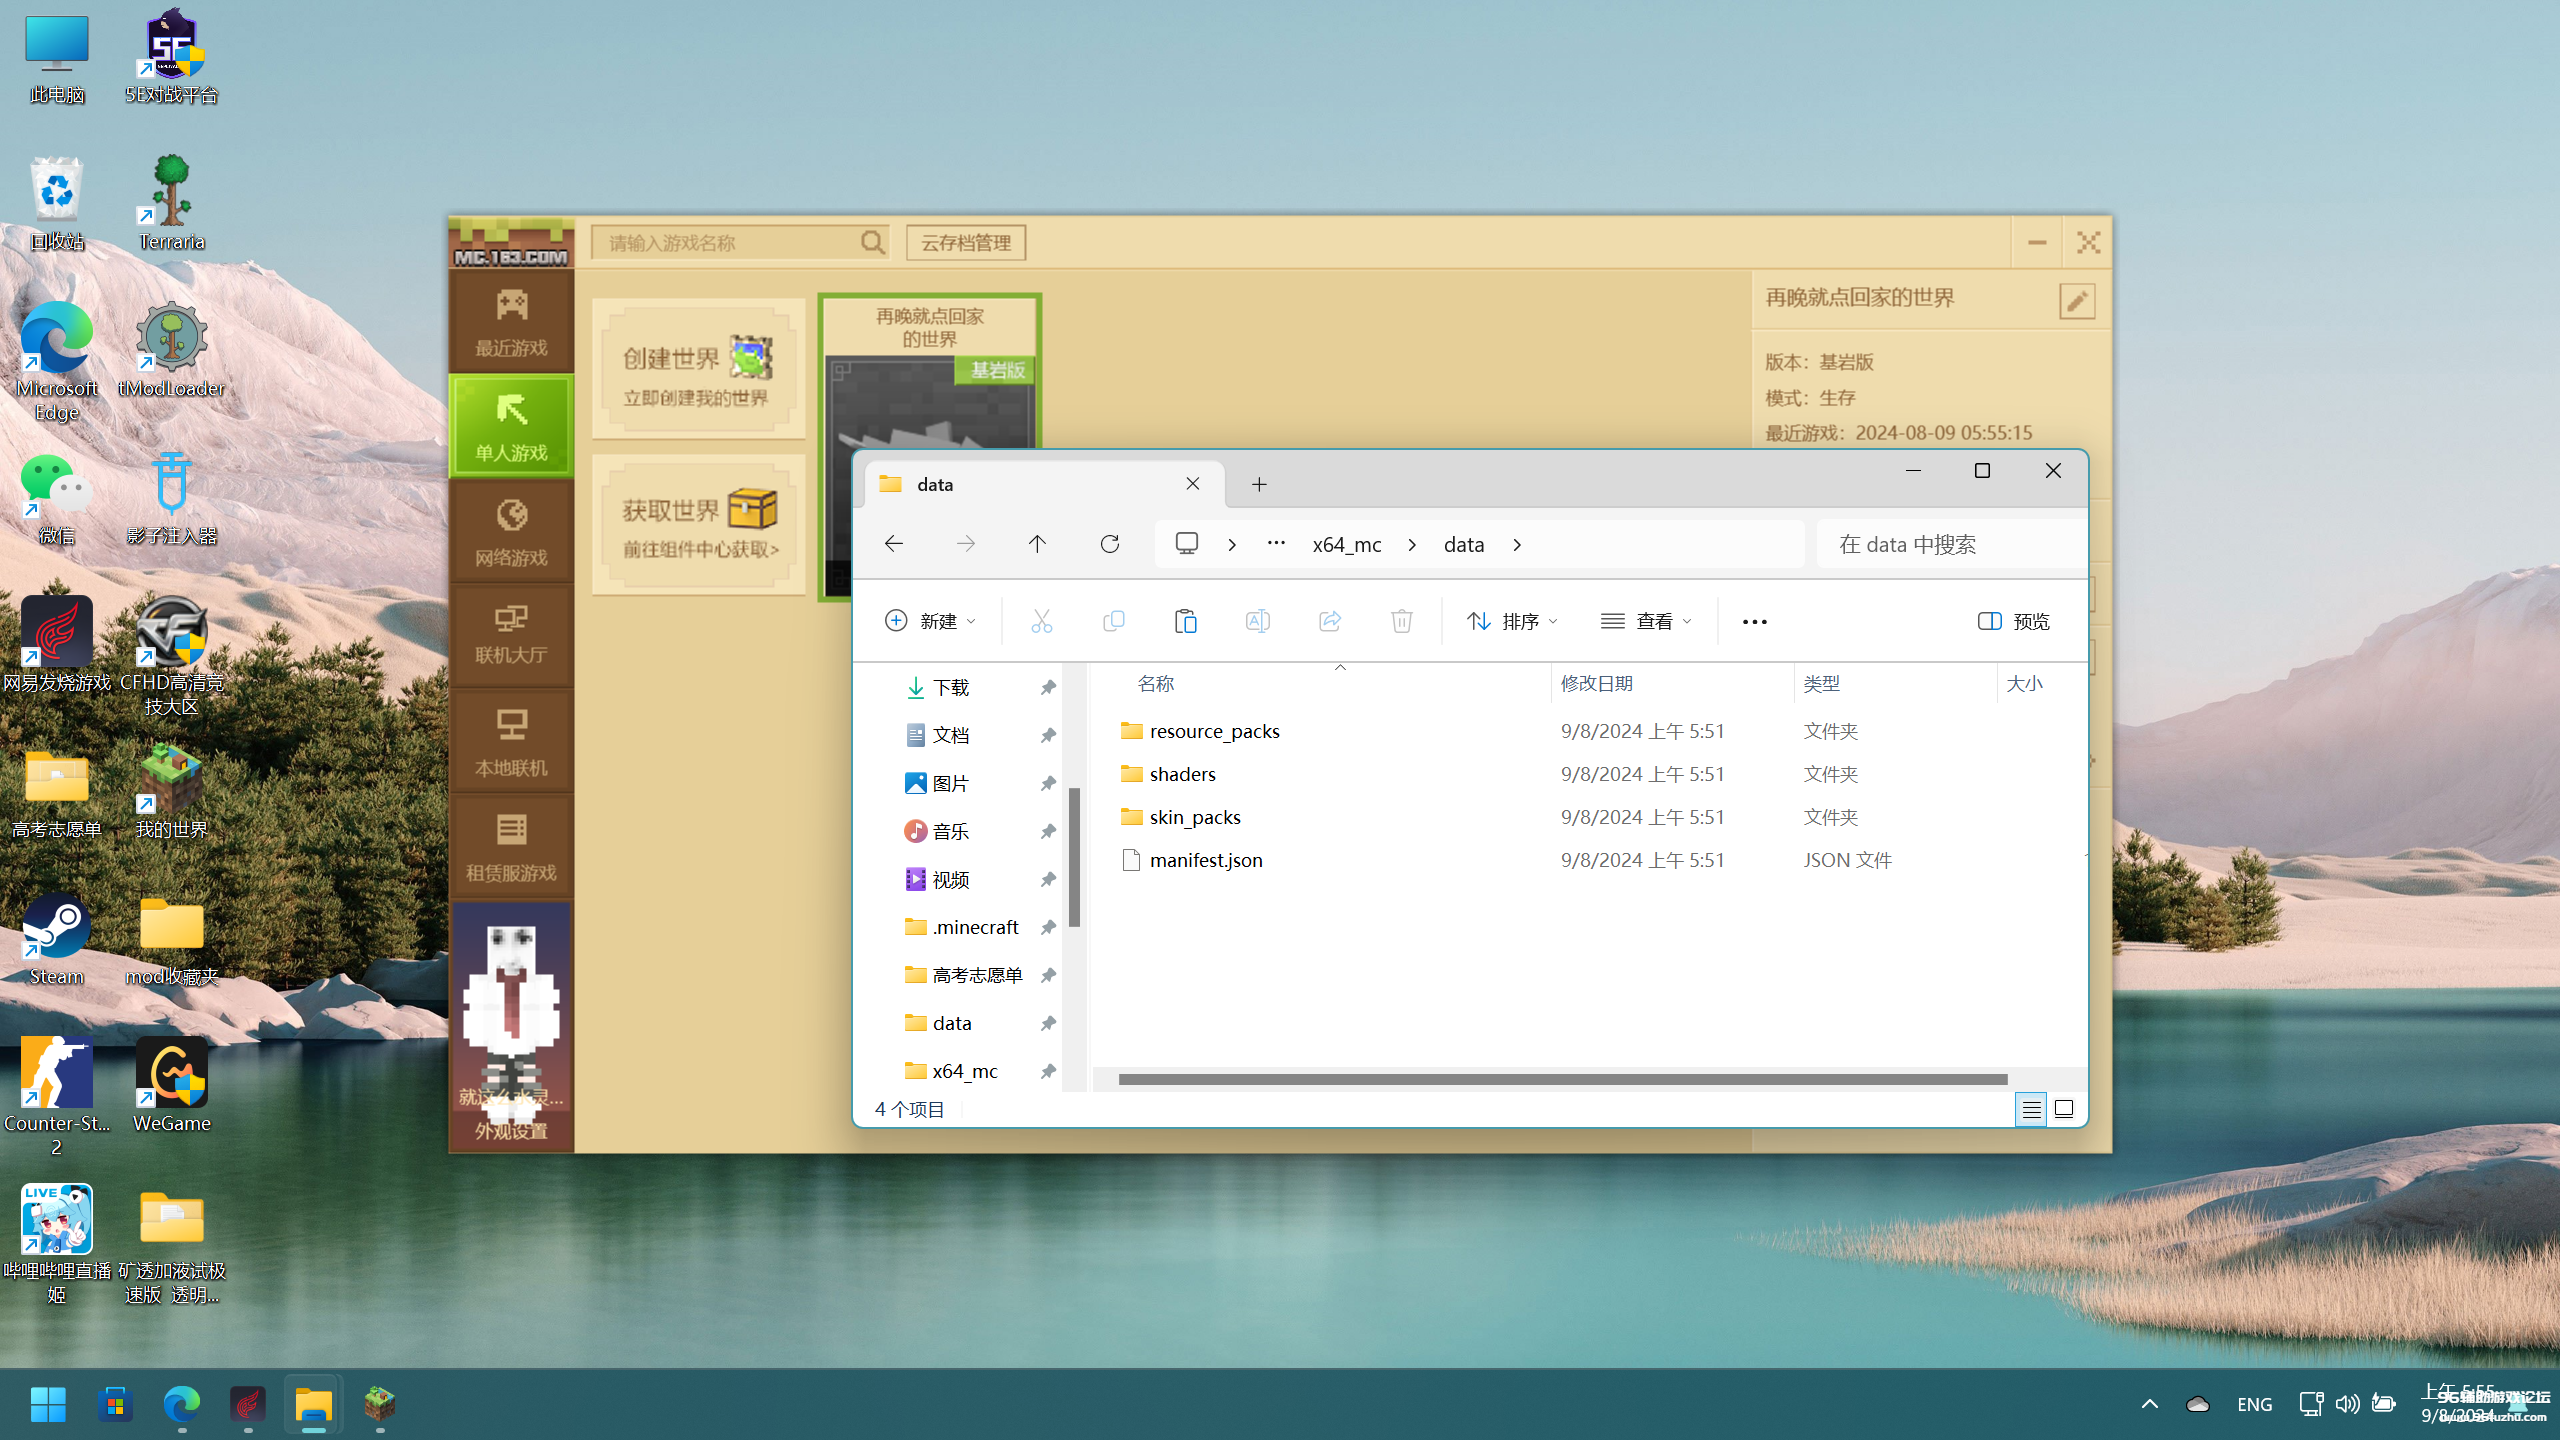Image resolution: width=2560 pixels, height=1440 pixels.
Task: Click the Up directory arrow icon
Action: pos(1037,544)
